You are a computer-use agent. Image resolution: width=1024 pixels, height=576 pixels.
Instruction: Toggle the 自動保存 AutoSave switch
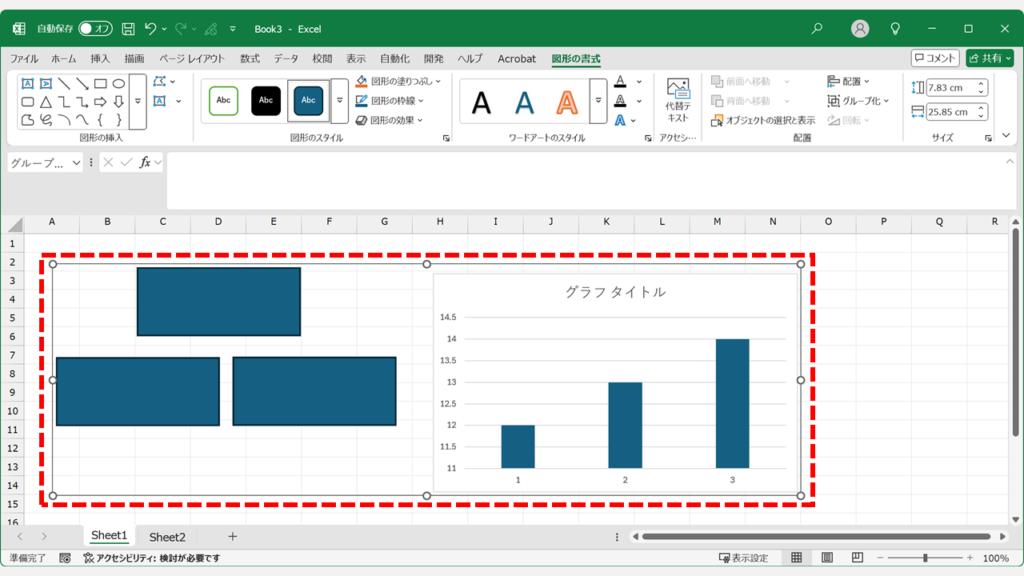95,29
